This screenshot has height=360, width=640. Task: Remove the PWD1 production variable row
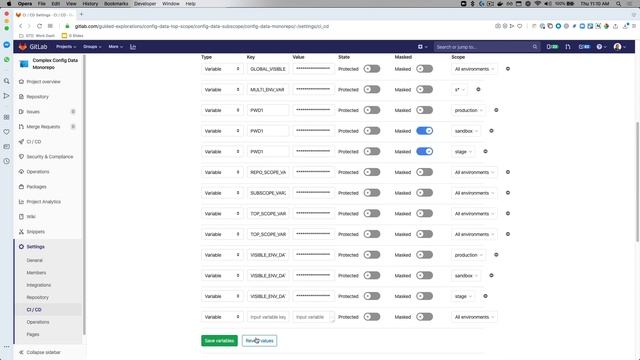[x=496, y=110]
